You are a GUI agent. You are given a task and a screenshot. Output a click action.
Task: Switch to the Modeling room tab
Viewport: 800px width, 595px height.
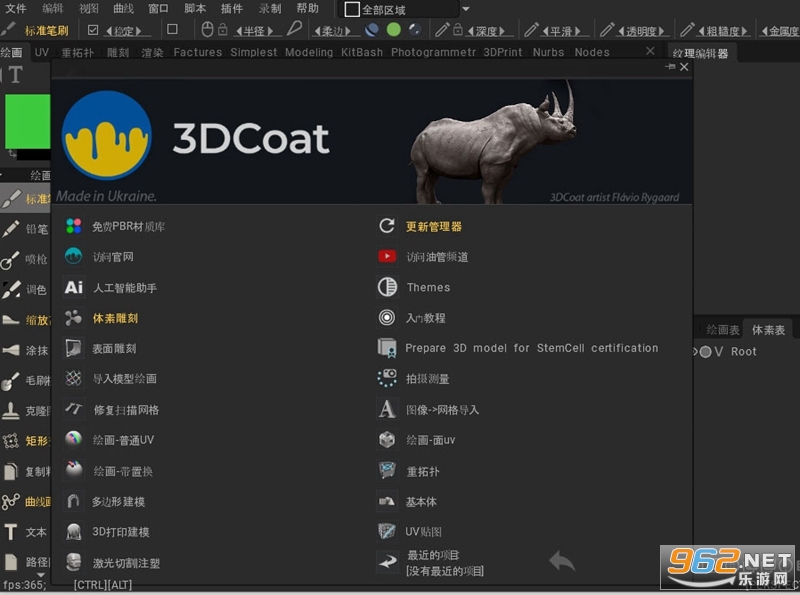tap(309, 52)
